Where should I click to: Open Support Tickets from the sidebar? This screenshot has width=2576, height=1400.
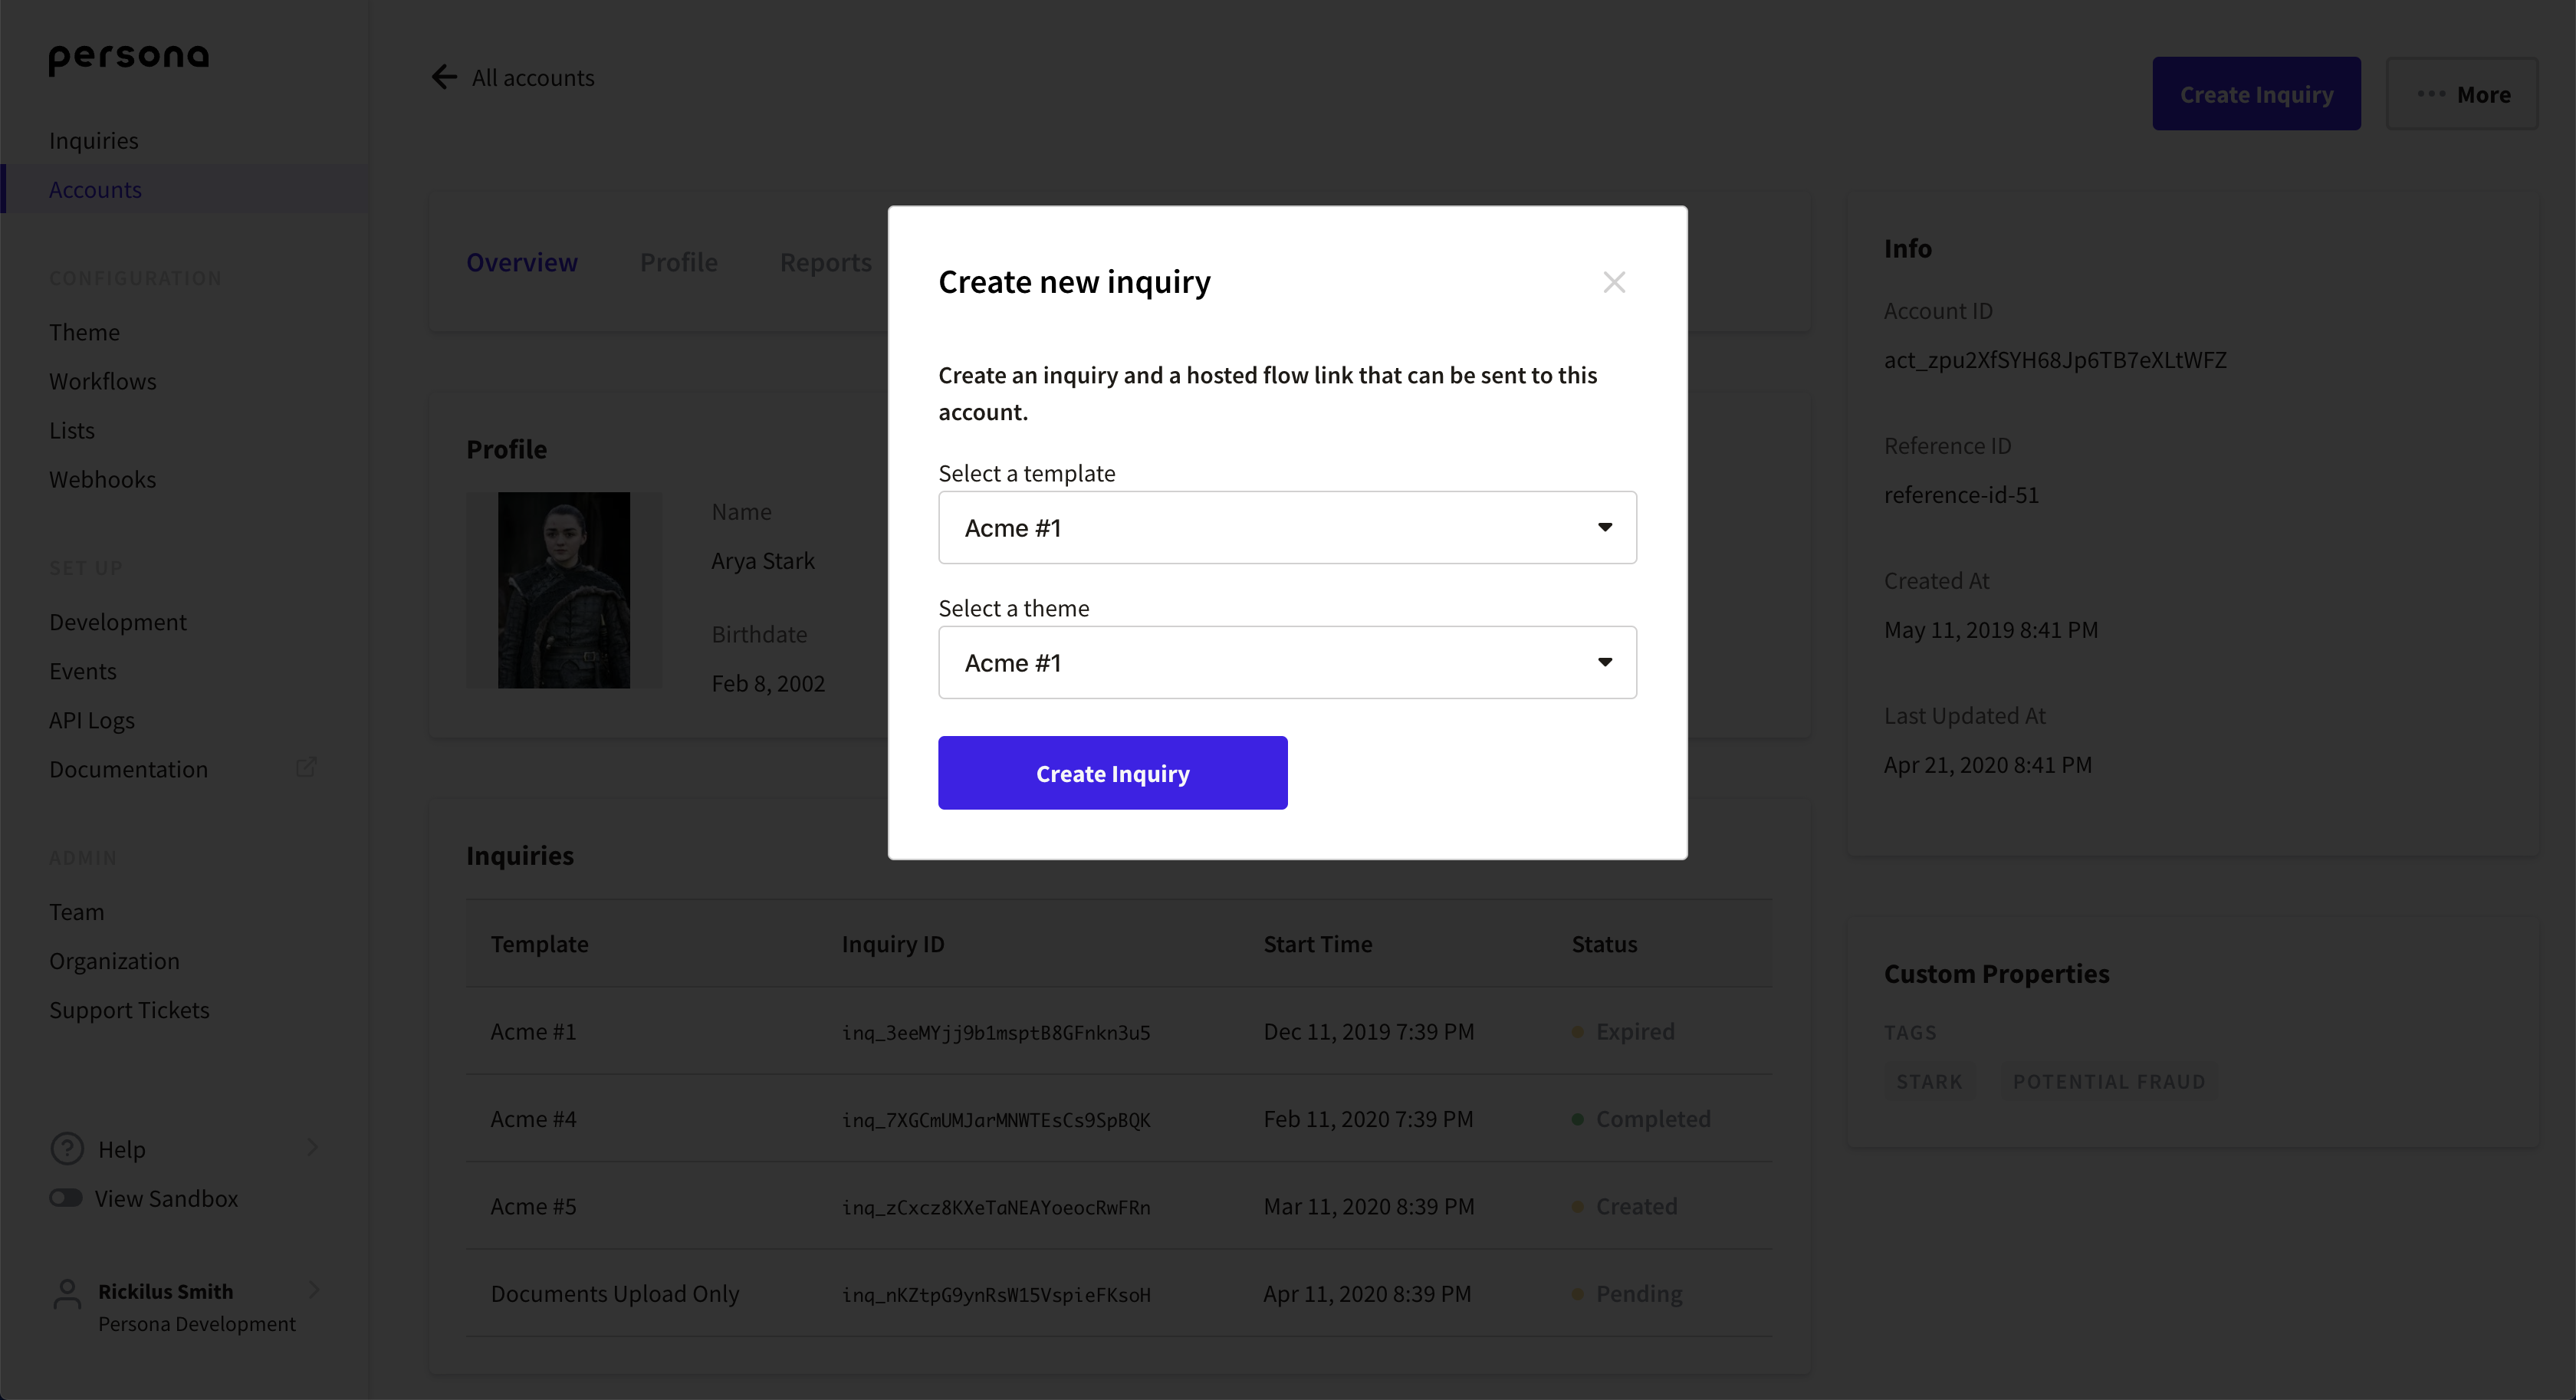[129, 1010]
